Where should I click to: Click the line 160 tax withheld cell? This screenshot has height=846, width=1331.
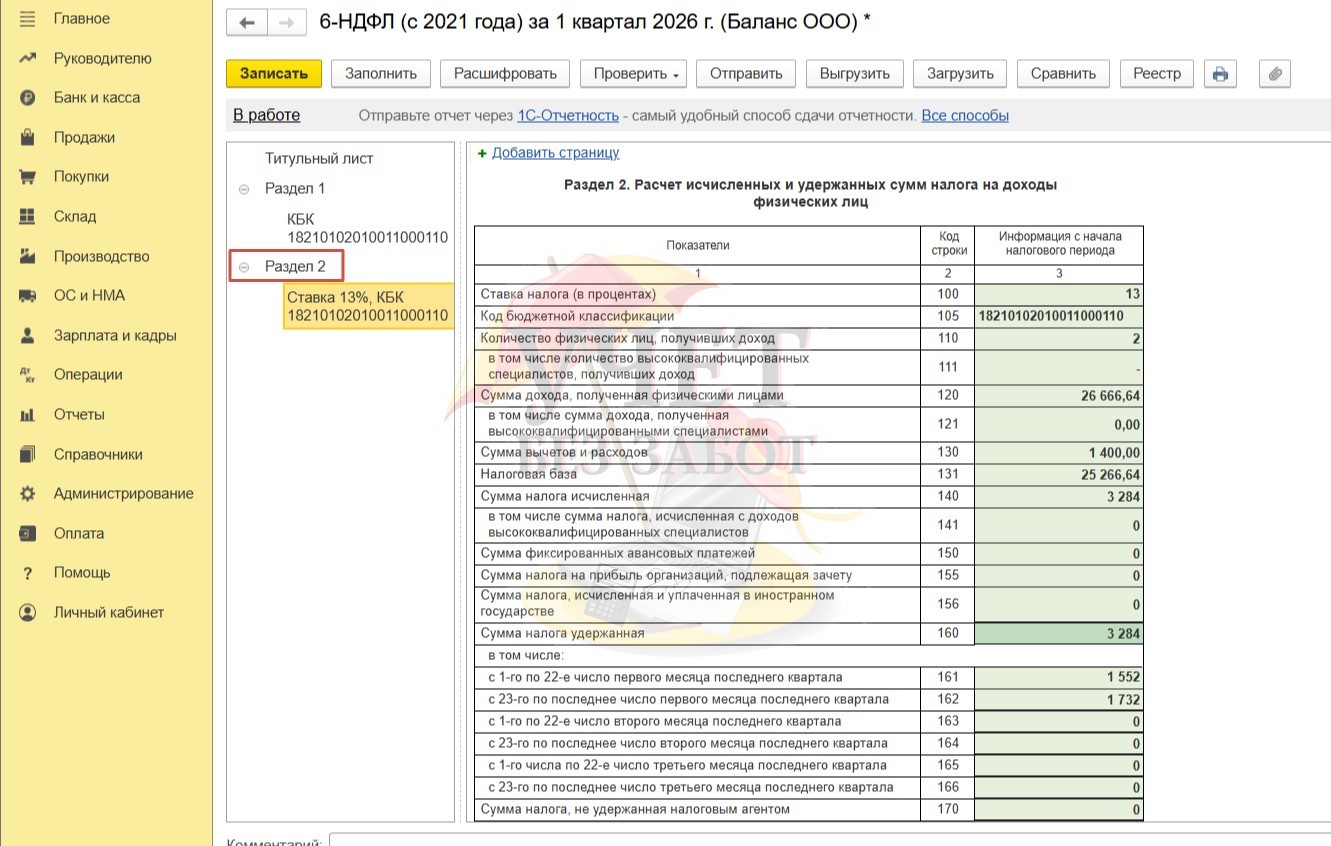point(1058,634)
